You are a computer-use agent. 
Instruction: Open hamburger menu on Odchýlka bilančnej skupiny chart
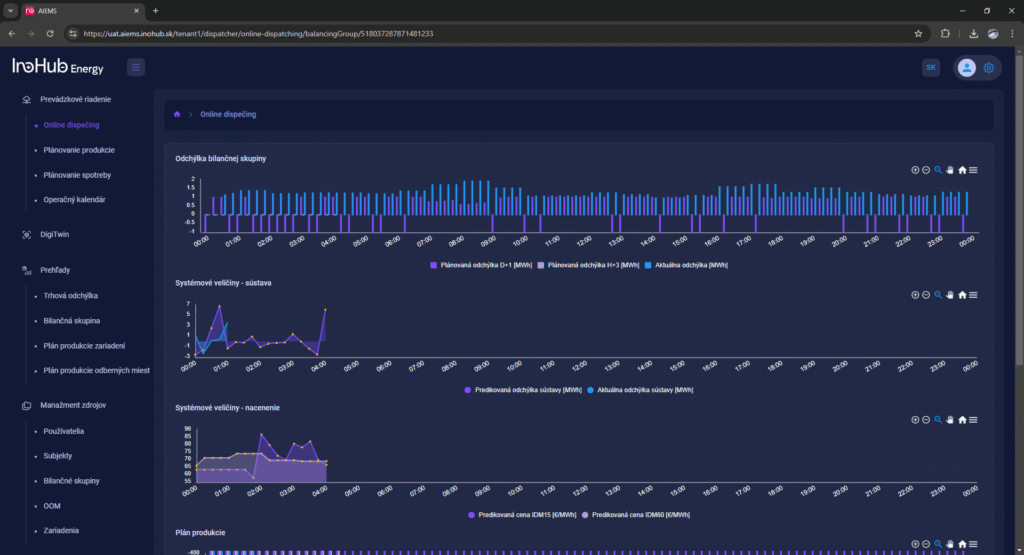(973, 170)
